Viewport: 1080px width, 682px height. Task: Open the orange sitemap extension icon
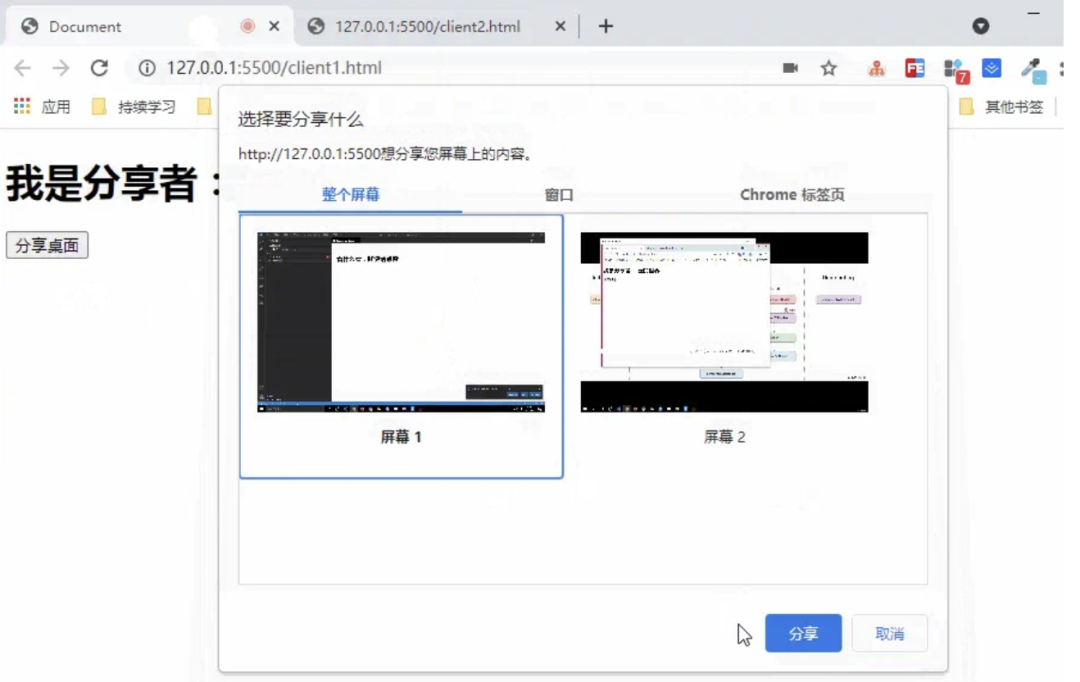[x=876, y=68]
